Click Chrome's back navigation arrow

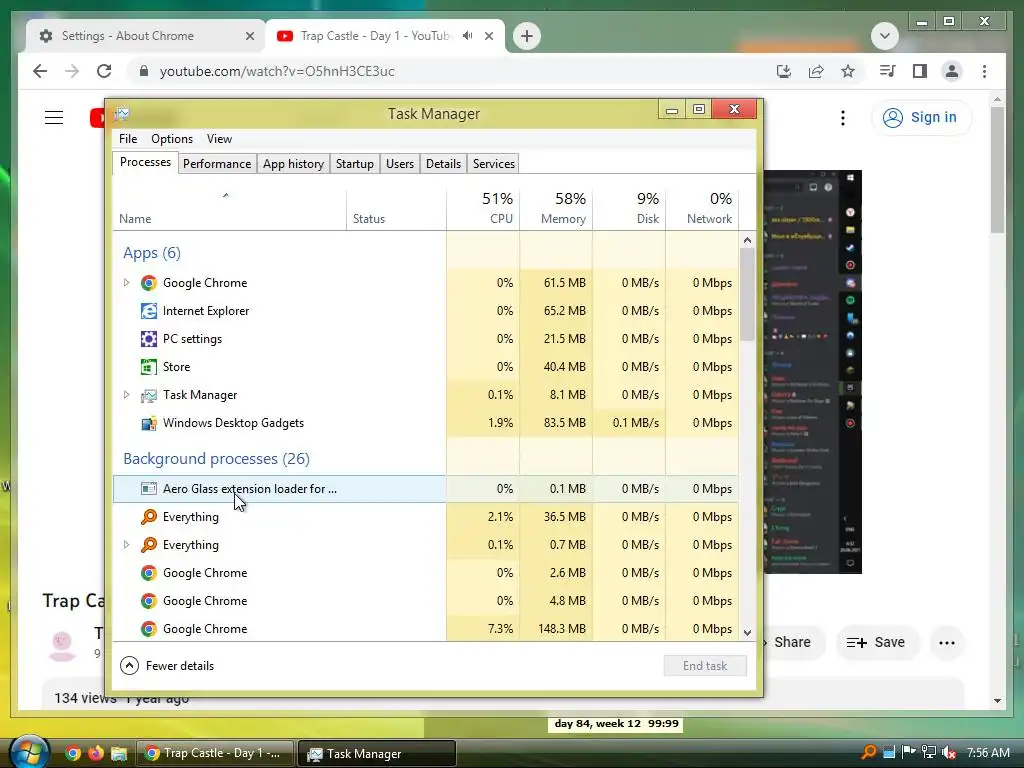[40, 71]
